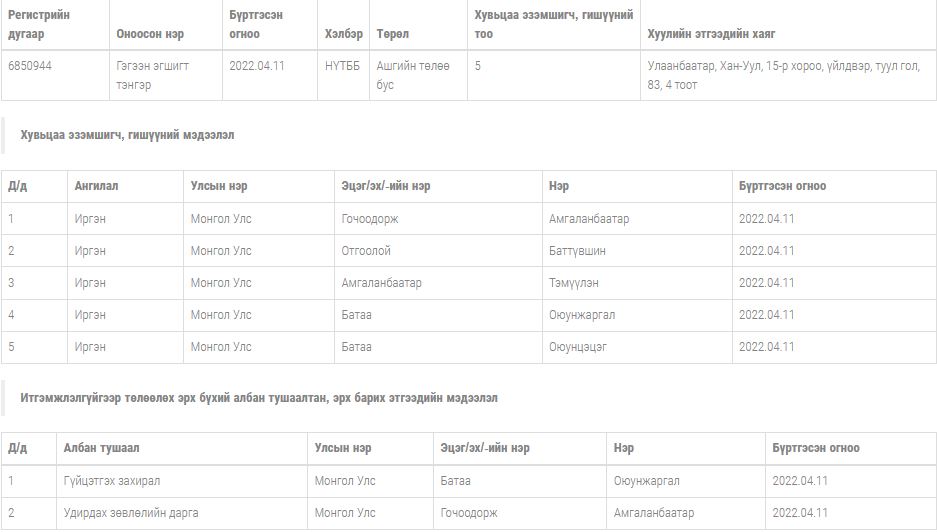Click the parent name 'Отгоолой'
Viewport: 937px width, 532px height.
coord(366,251)
